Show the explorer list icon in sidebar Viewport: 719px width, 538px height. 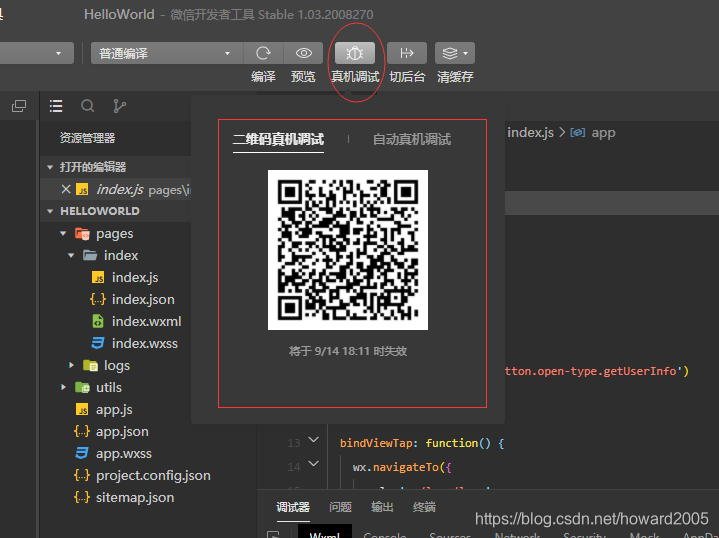[x=56, y=106]
